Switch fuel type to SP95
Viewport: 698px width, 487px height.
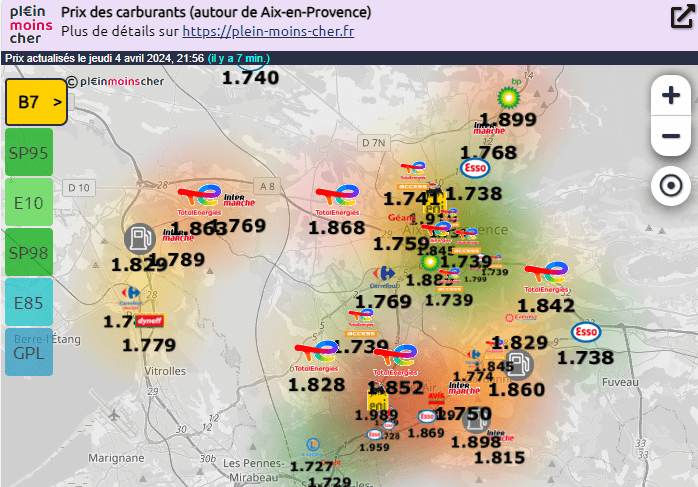click(29, 152)
